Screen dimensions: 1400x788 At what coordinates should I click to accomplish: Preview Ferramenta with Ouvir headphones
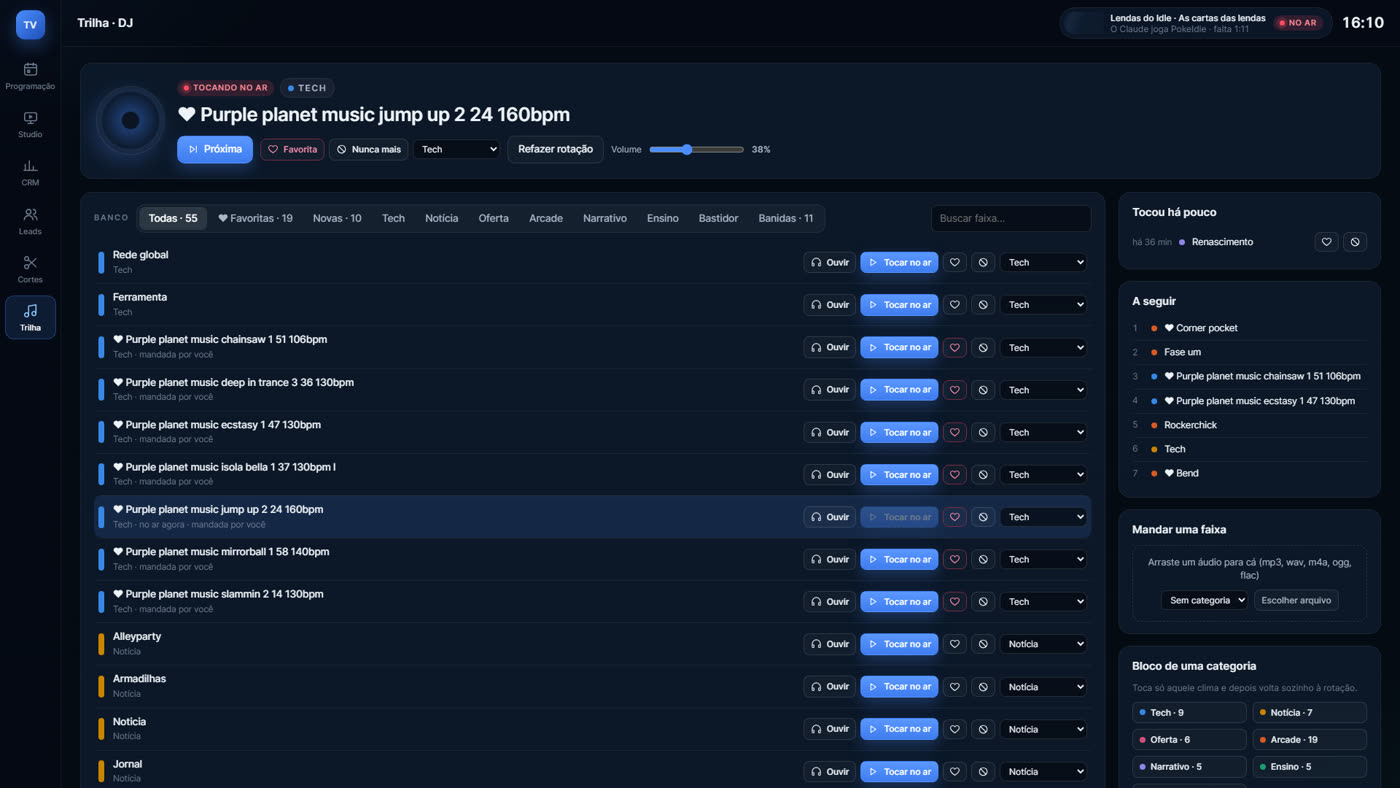click(830, 305)
